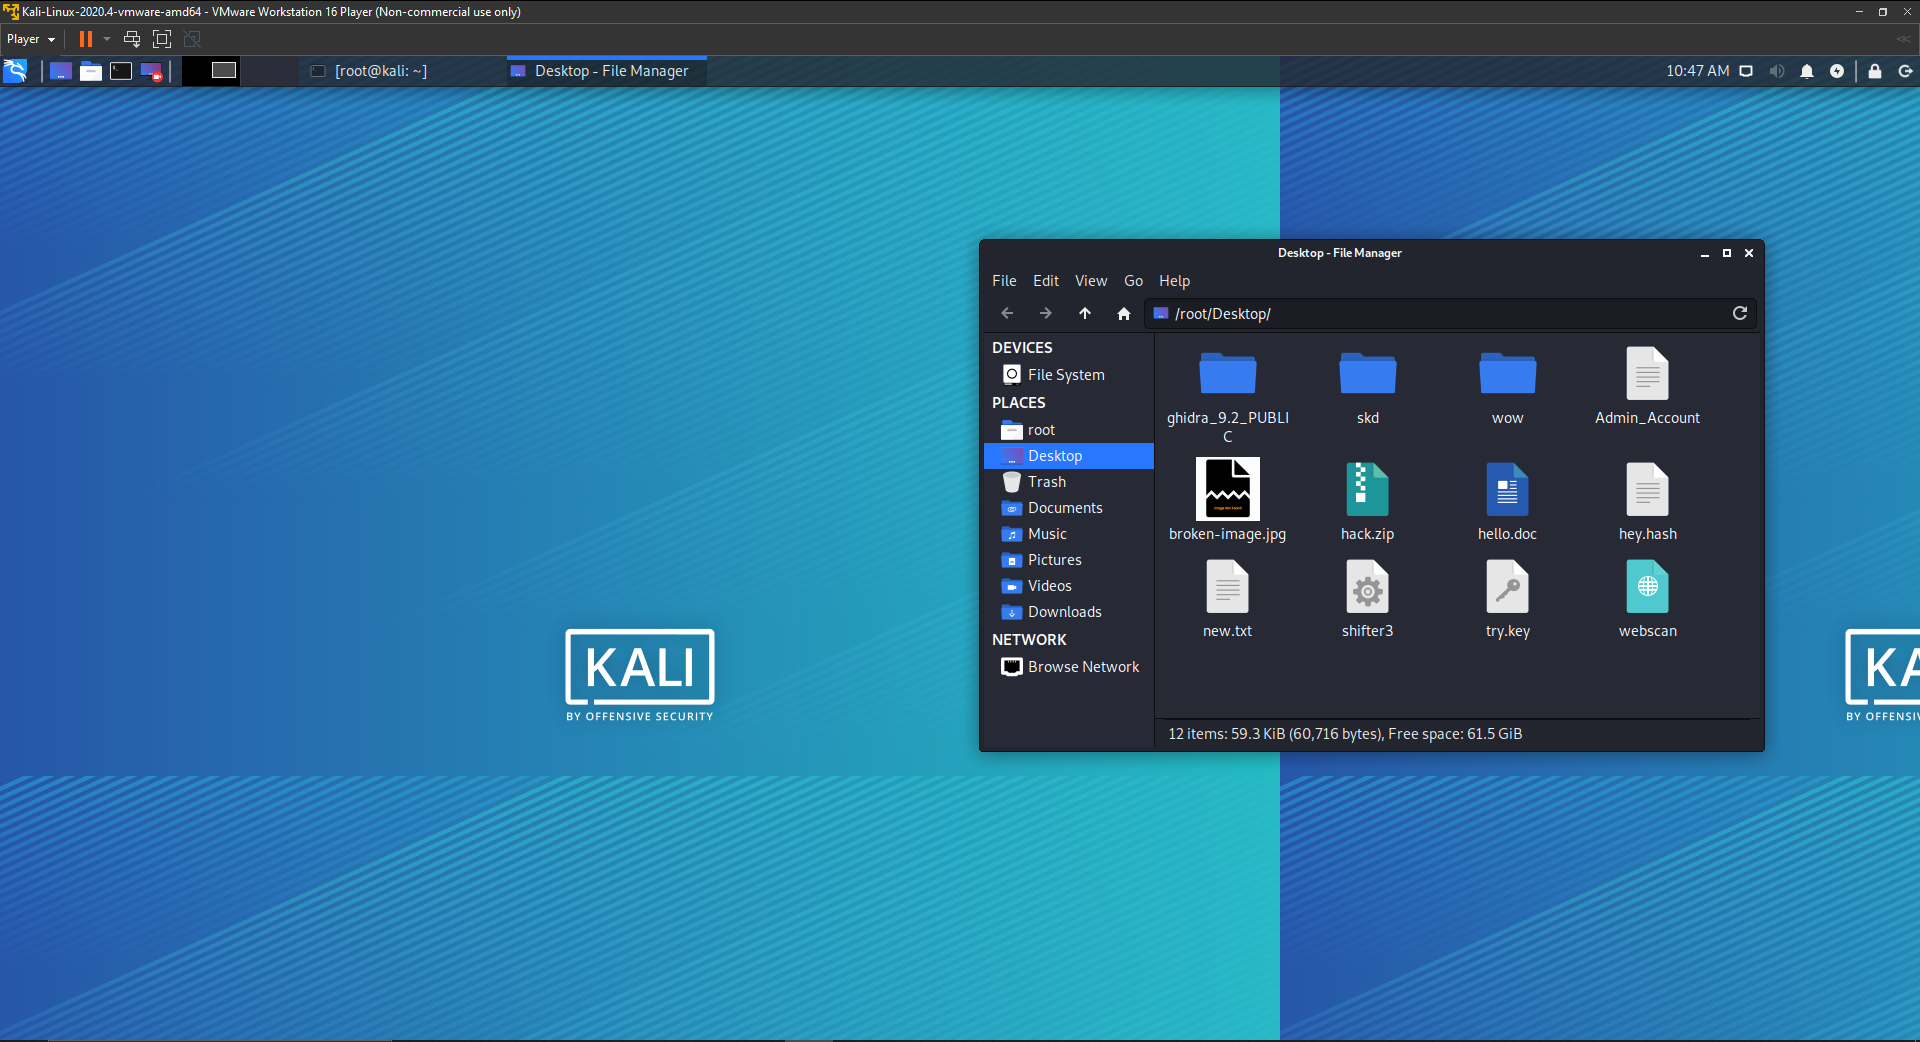Click the /root/Desktop/ location path field
1920x1042 pixels.
pyautogui.click(x=1440, y=314)
